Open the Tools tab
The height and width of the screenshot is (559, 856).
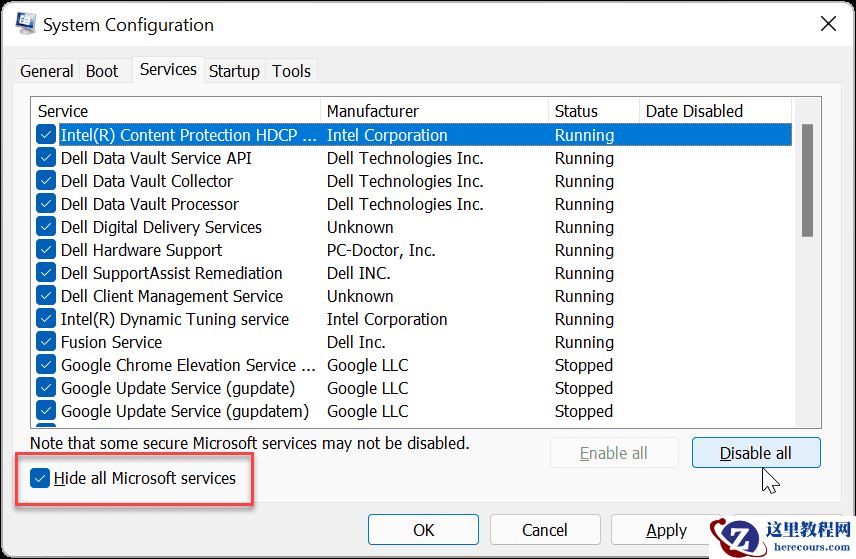(291, 71)
